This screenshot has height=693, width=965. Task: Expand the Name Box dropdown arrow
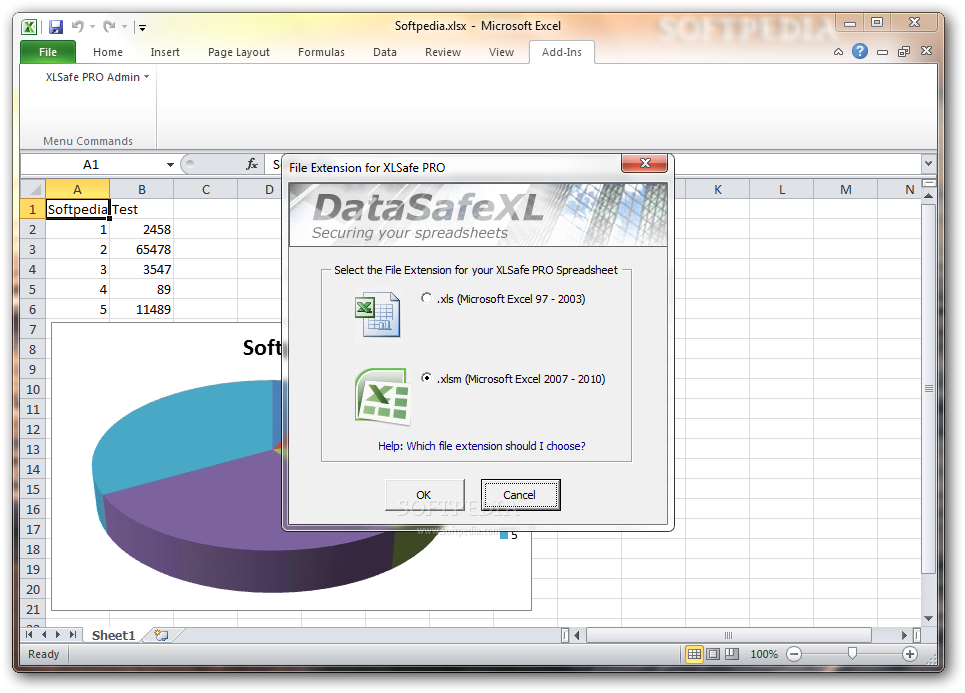coord(170,164)
